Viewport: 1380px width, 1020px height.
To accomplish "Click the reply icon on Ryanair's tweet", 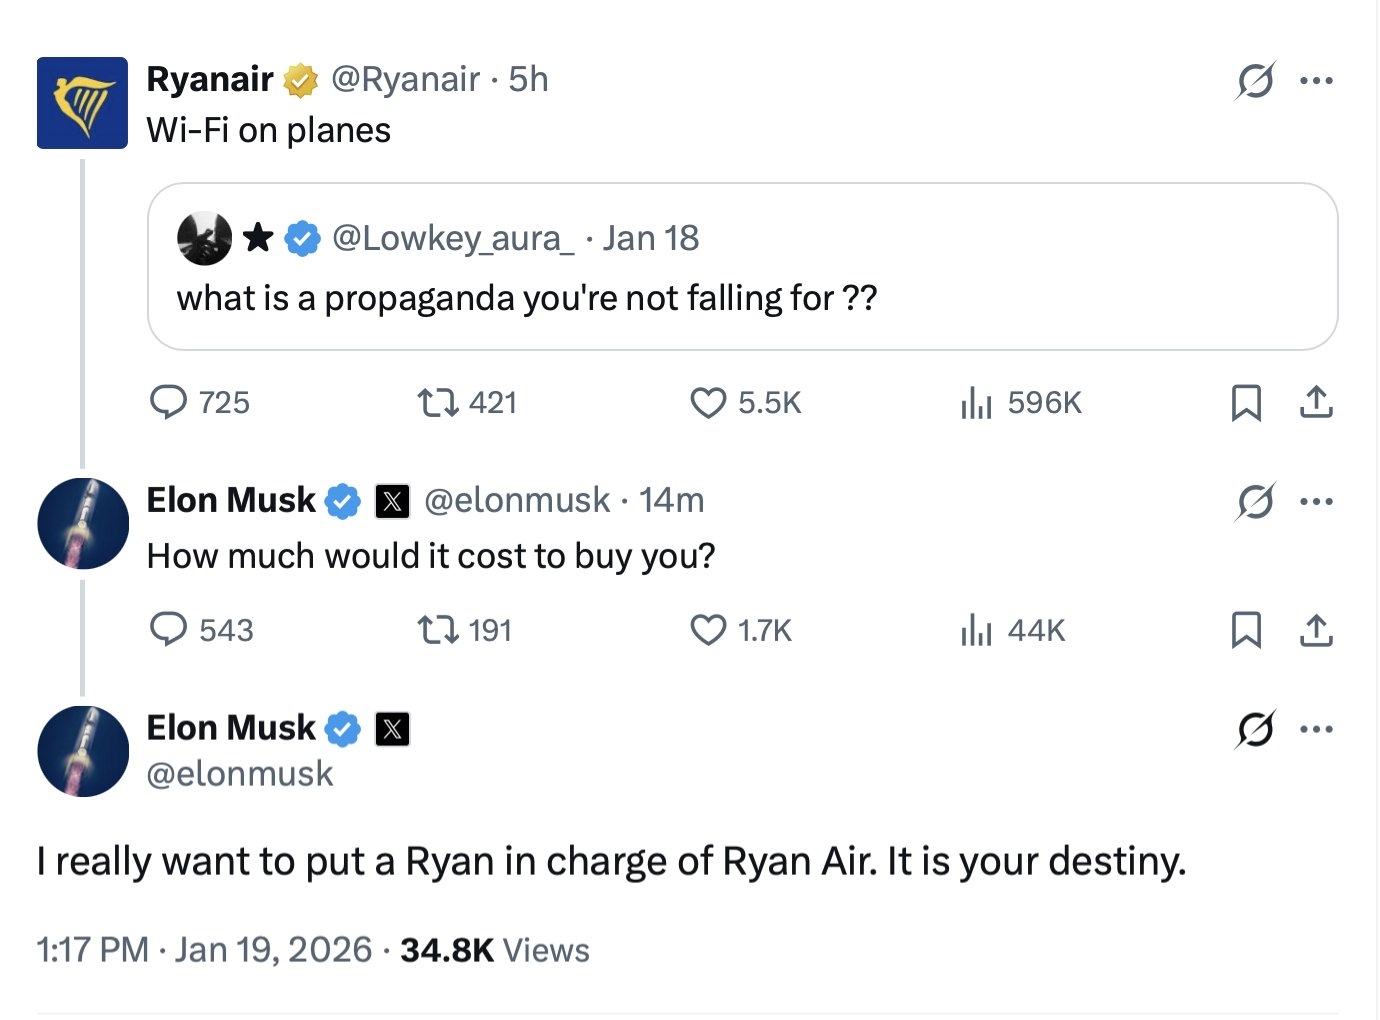I will [170, 402].
